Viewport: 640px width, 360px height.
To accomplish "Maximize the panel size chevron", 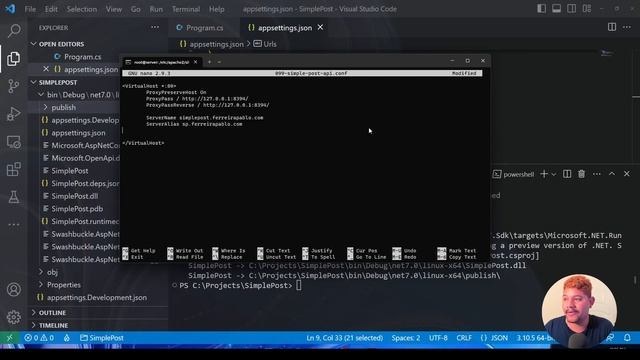I will pyautogui.click(x=612, y=174).
